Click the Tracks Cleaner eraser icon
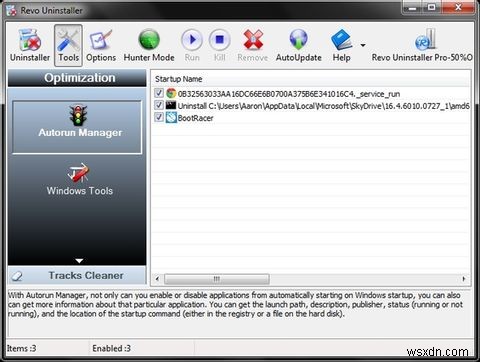480x362 pixels. [x=17, y=276]
